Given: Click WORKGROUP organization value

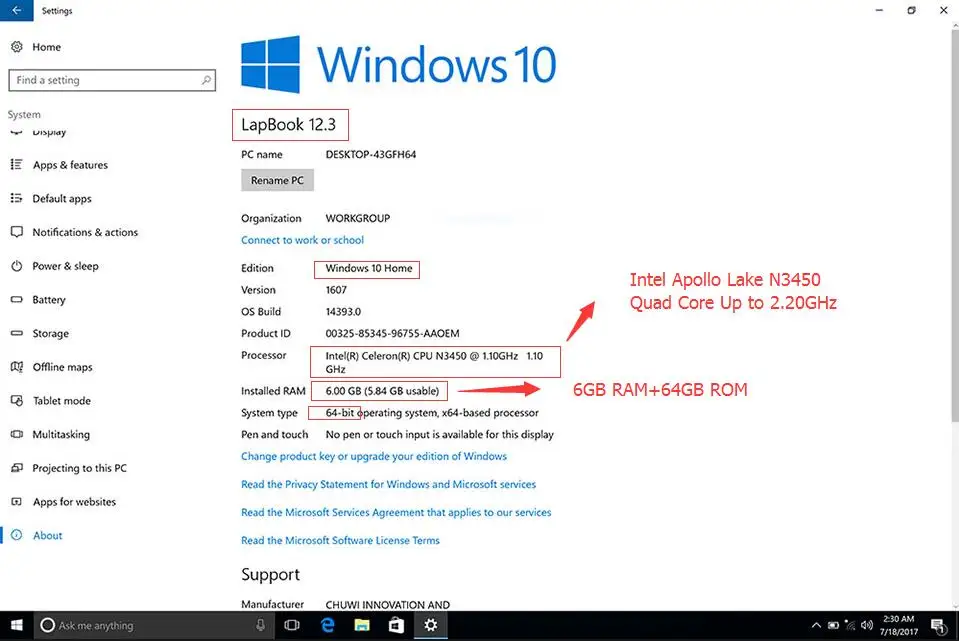Looking at the screenshot, I should [x=357, y=218].
